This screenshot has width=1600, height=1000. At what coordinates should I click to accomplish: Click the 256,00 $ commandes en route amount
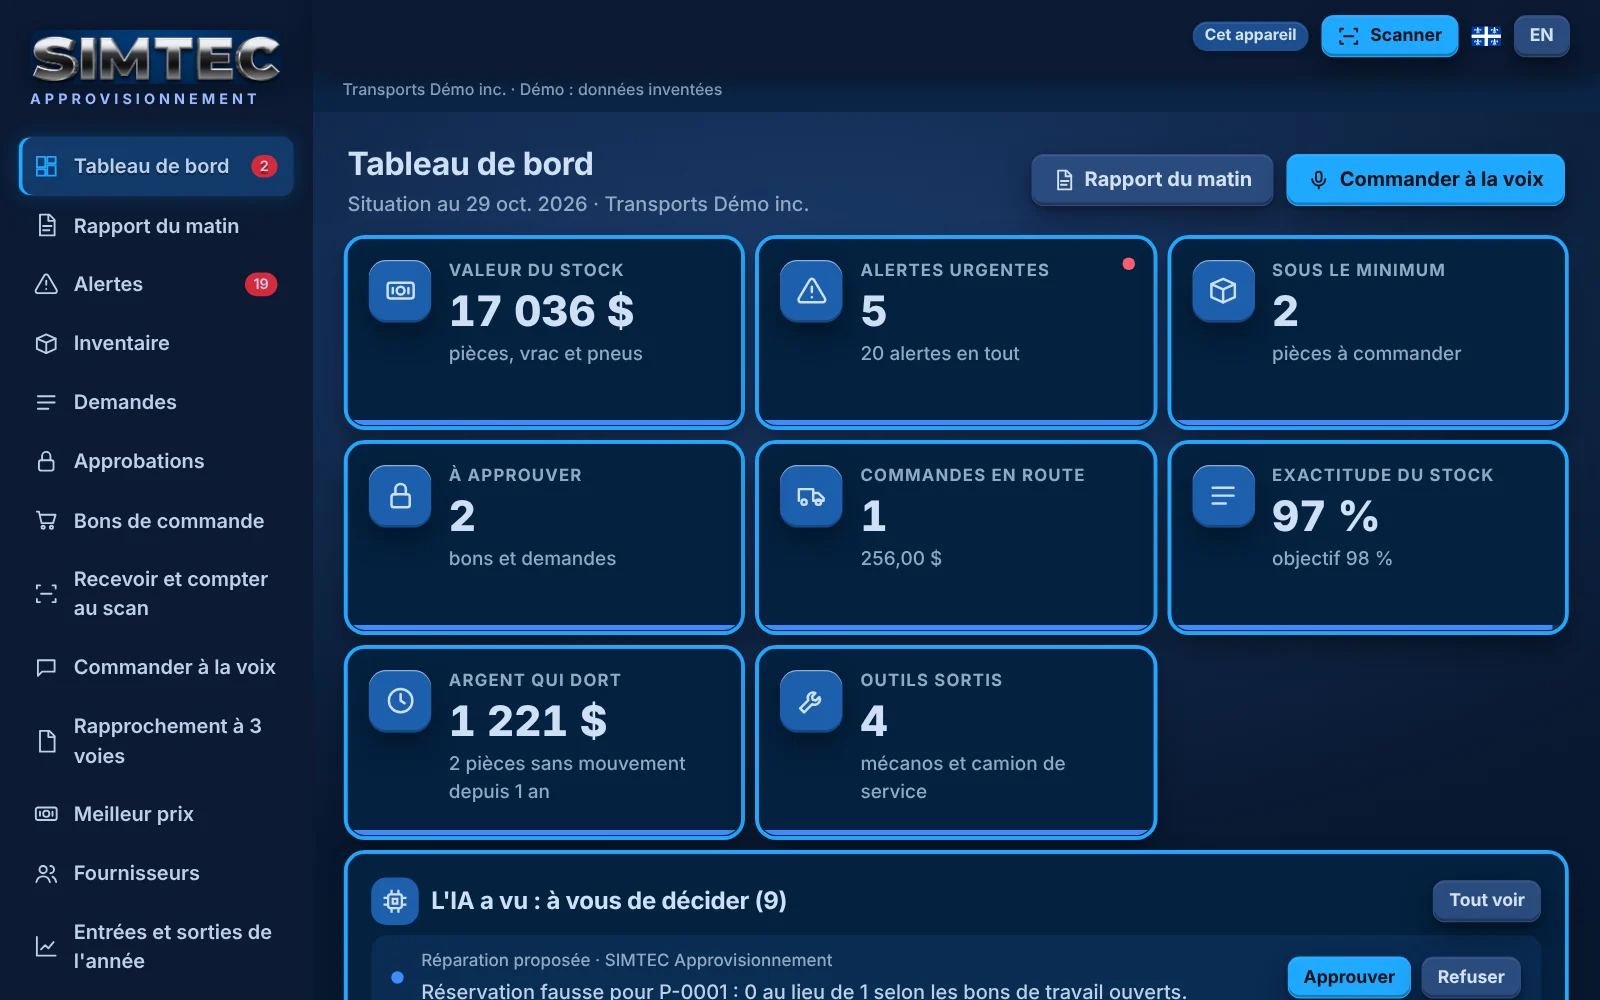click(x=901, y=558)
